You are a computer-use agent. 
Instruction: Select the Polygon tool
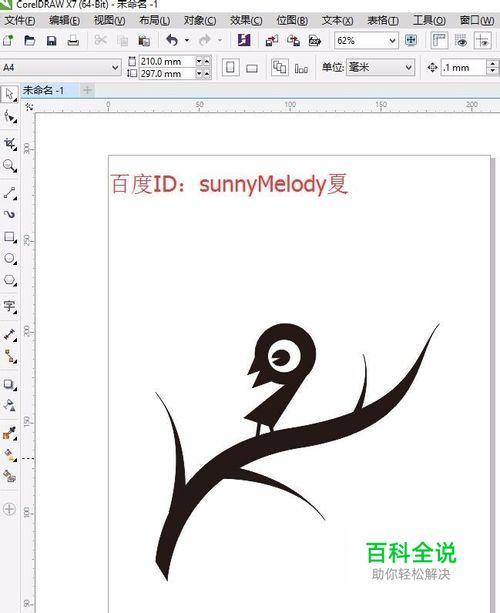(x=9, y=280)
